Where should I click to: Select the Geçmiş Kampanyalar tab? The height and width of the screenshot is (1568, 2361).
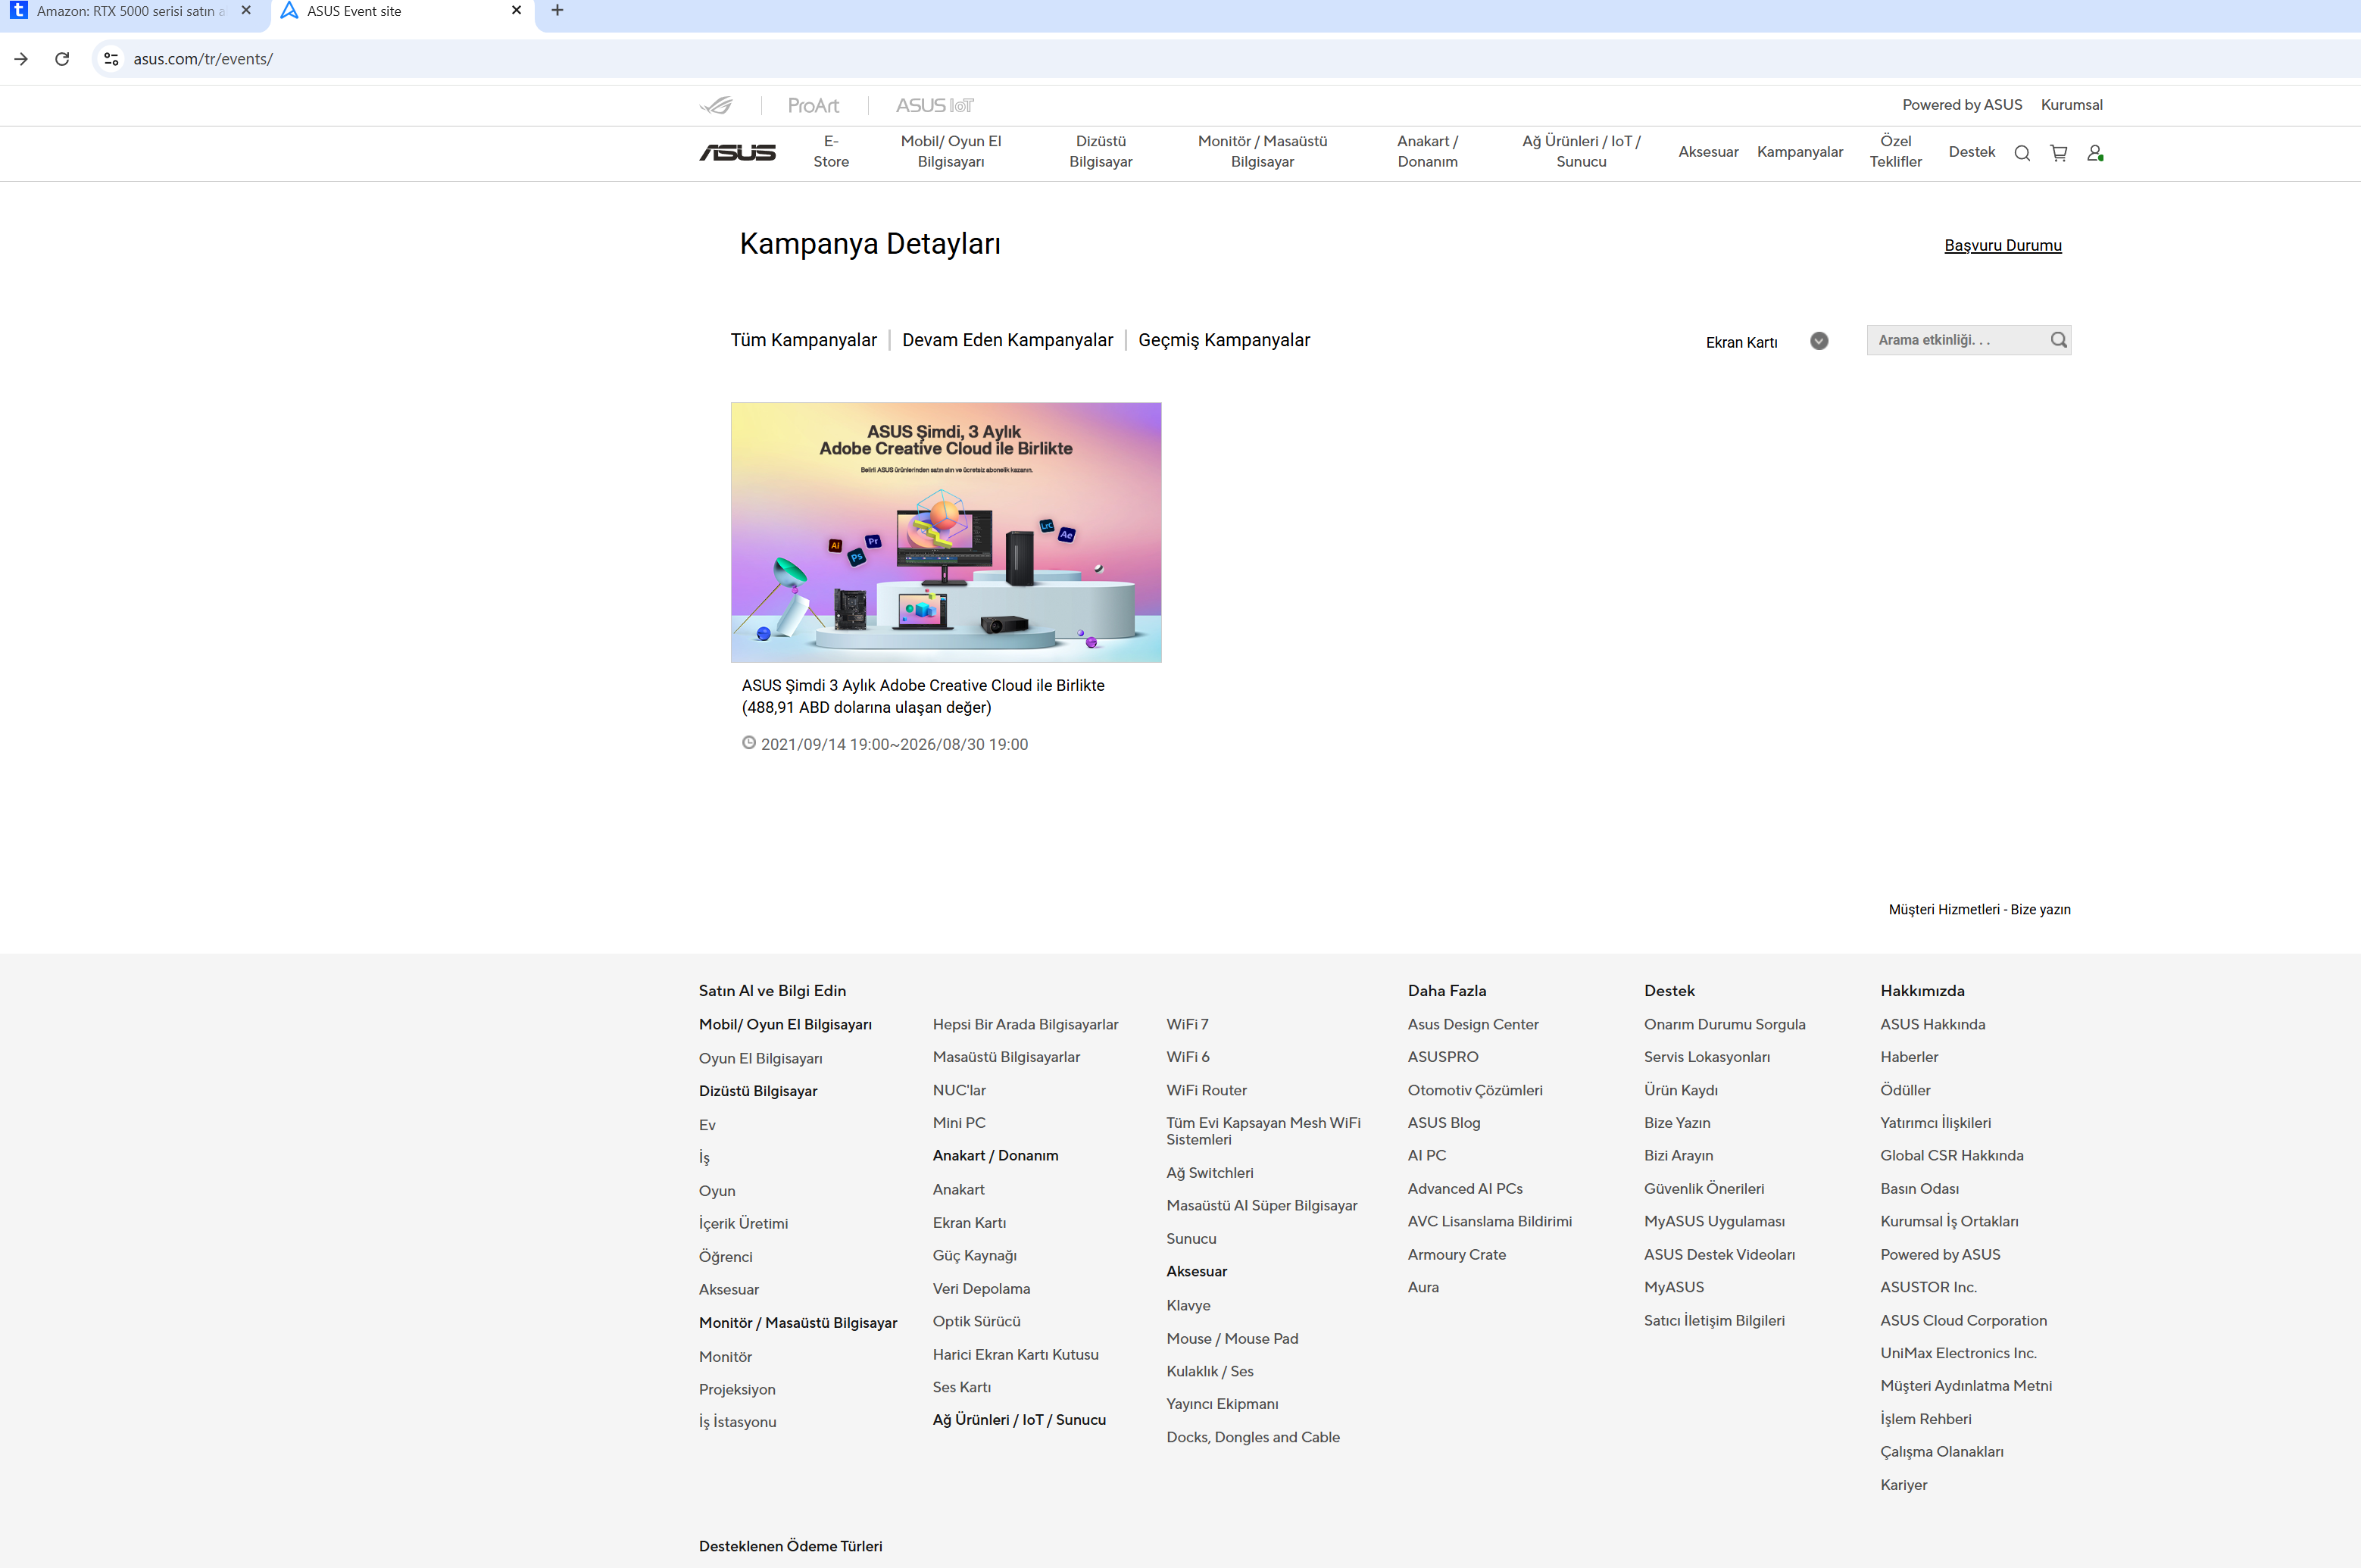coord(1224,340)
